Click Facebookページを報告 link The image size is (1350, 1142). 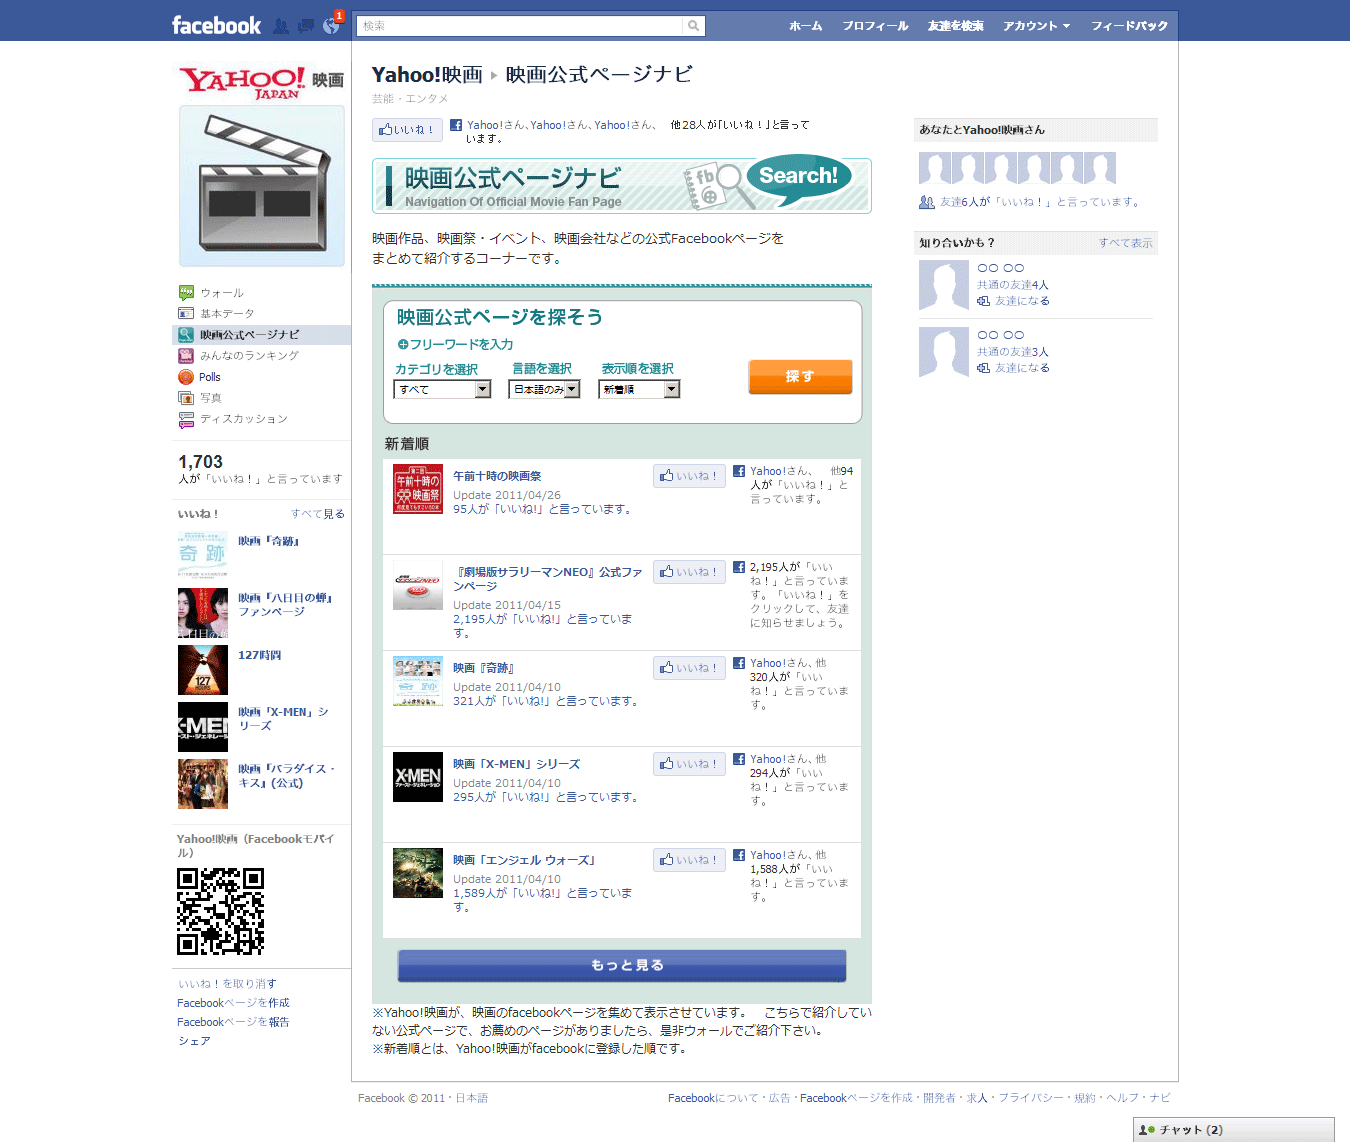[x=233, y=1022]
